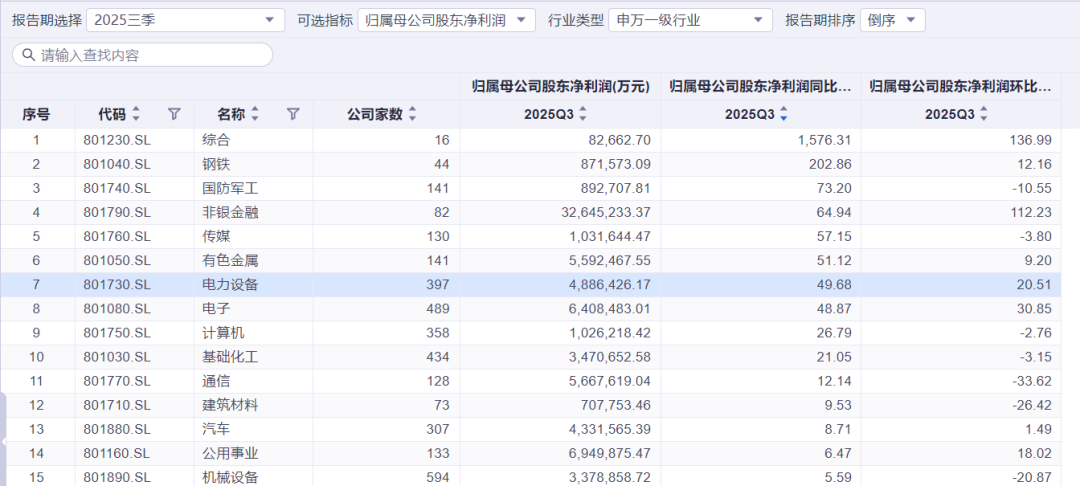Sort by the 名称 column arrows

click(x=255, y=114)
